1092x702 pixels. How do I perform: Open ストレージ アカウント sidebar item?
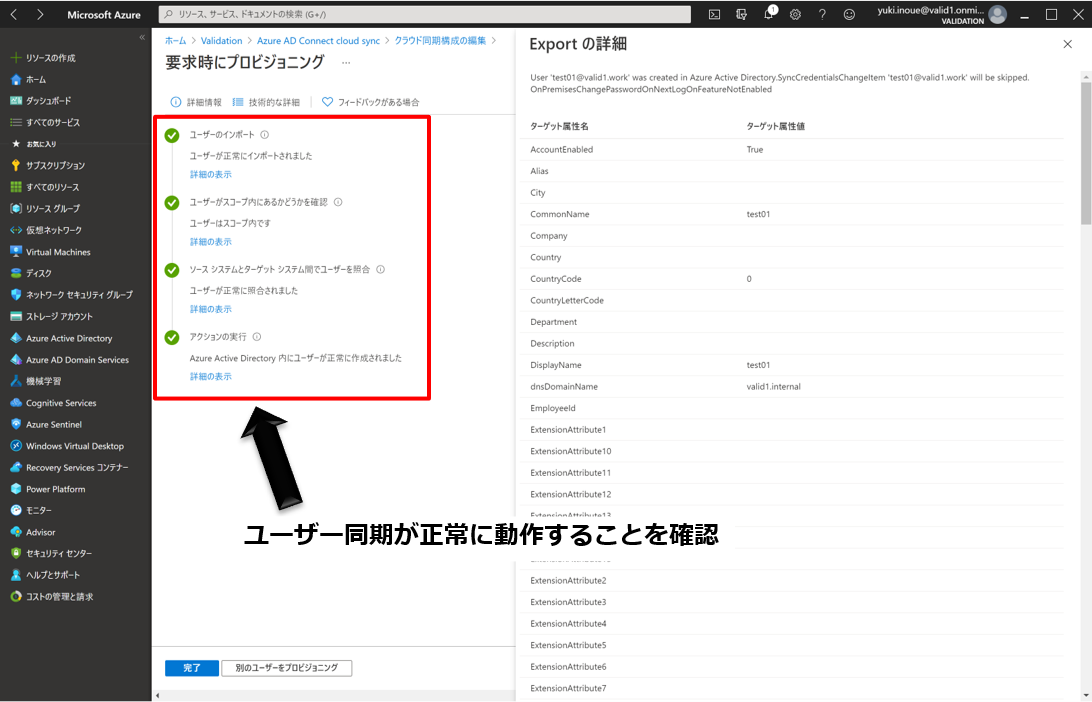(52, 317)
